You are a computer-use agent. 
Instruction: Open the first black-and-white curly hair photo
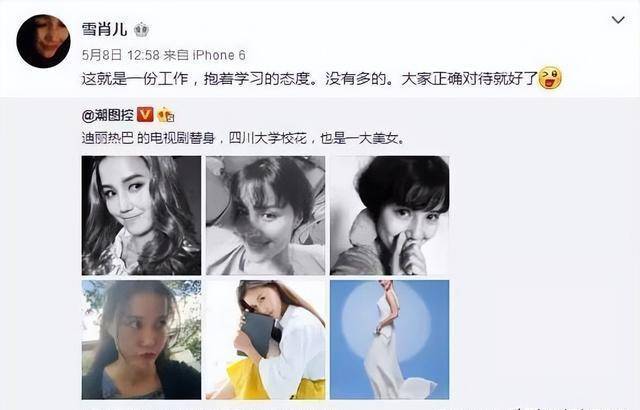(x=141, y=215)
